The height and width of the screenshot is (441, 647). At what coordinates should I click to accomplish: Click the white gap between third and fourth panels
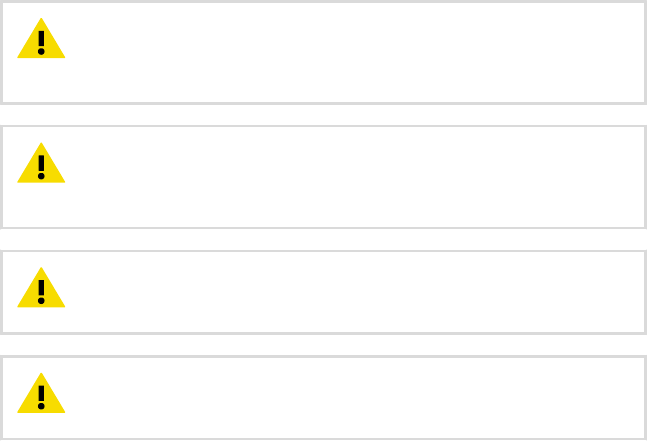tap(324, 345)
